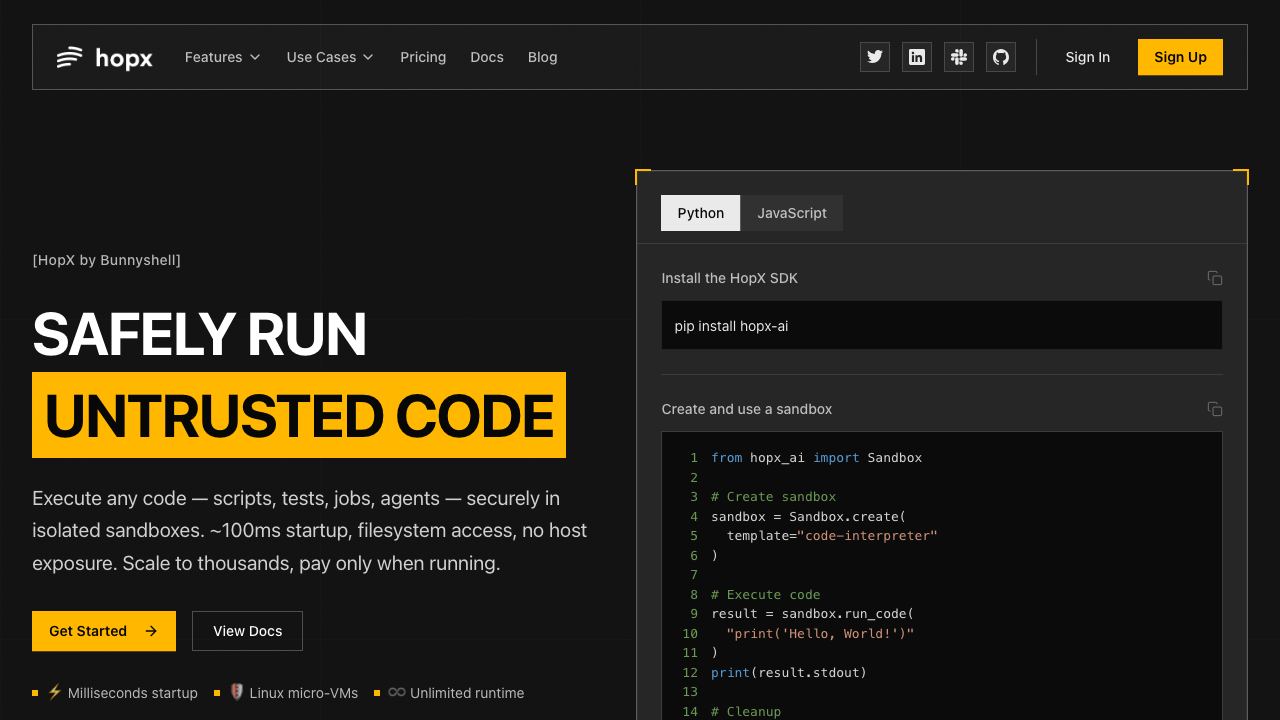Click 'Create and use a sandbox' label
This screenshot has height=720, width=1280.
[x=747, y=409]
